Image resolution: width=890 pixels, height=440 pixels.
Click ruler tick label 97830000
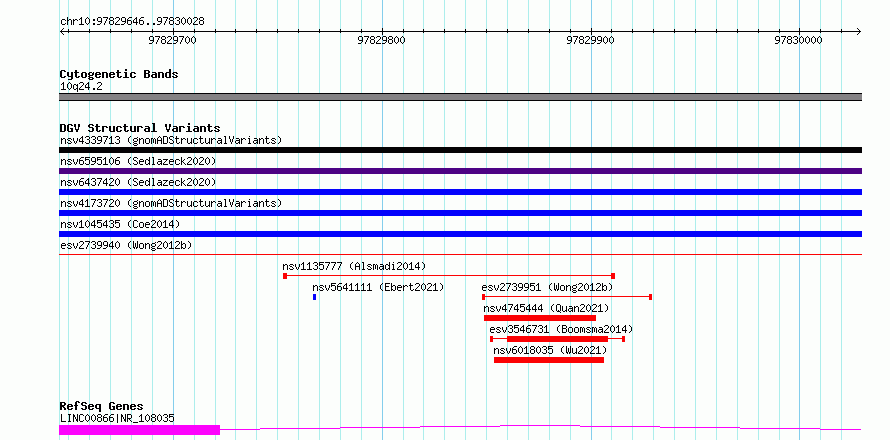(799, 40)
